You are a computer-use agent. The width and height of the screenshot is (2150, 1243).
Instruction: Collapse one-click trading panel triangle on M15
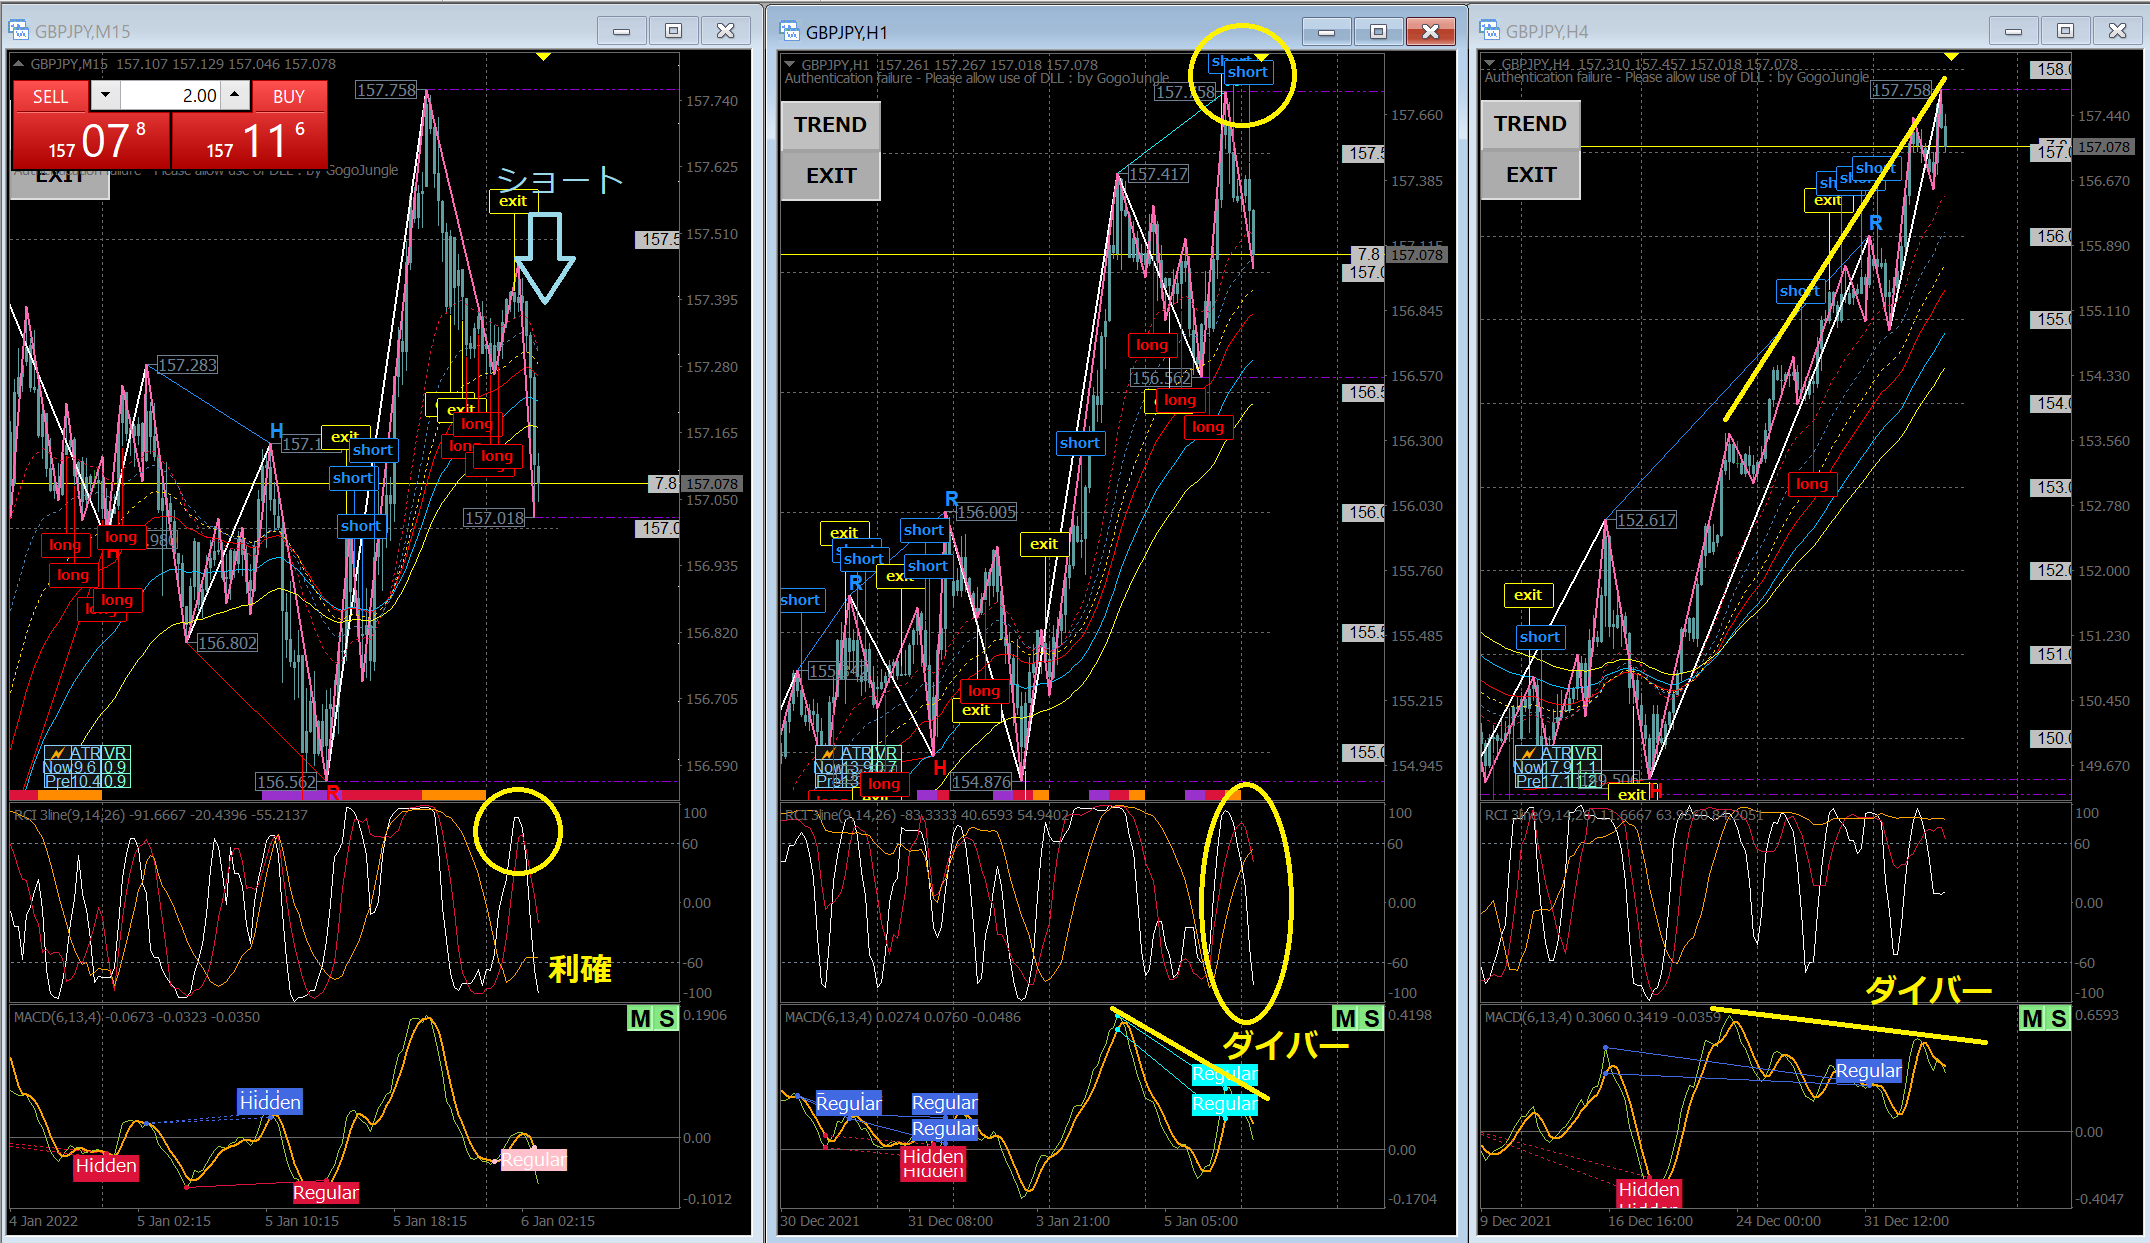click(x=19, y=64)
